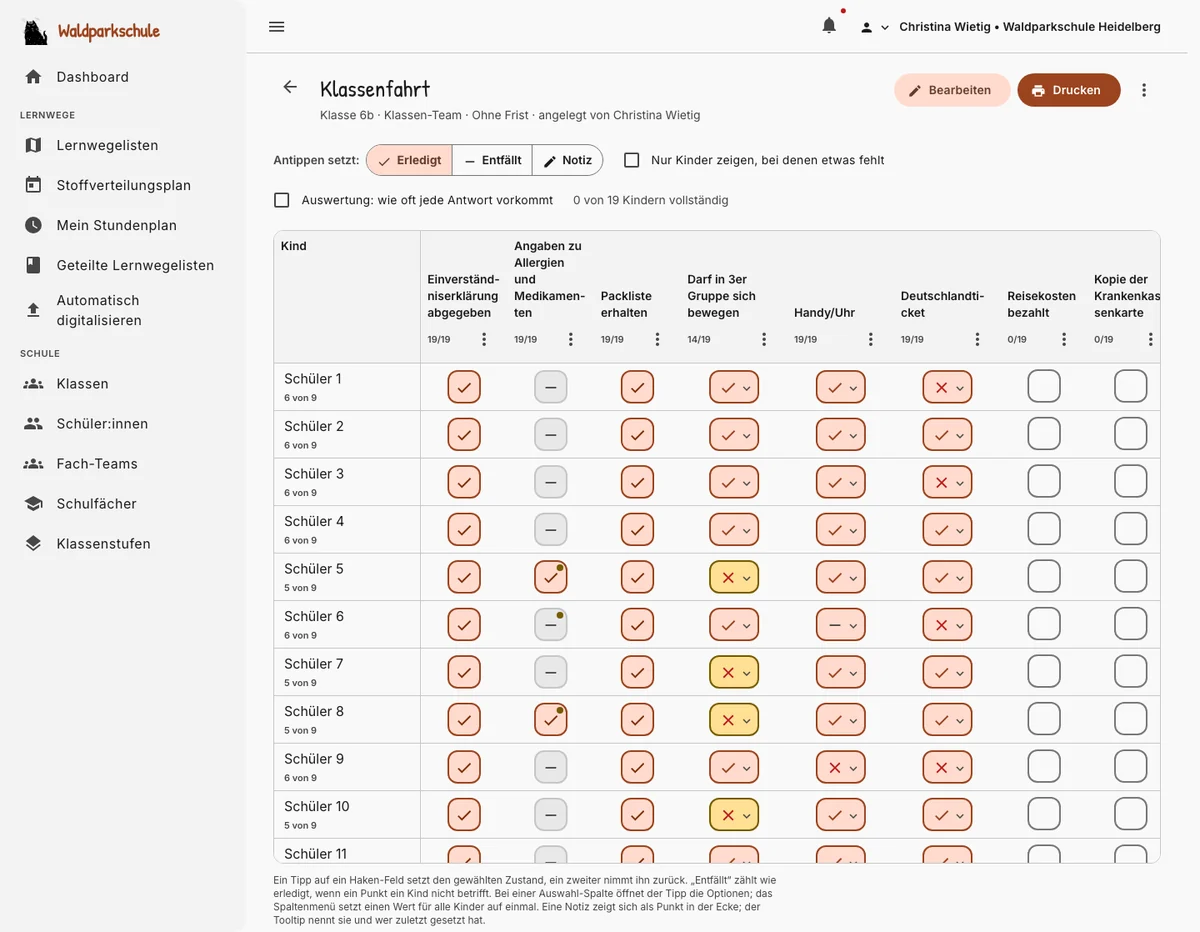This screenshot has height=932, width=1200.
Task: Click the Mein Stundenplan clock icon
Action: click(34, 225)
